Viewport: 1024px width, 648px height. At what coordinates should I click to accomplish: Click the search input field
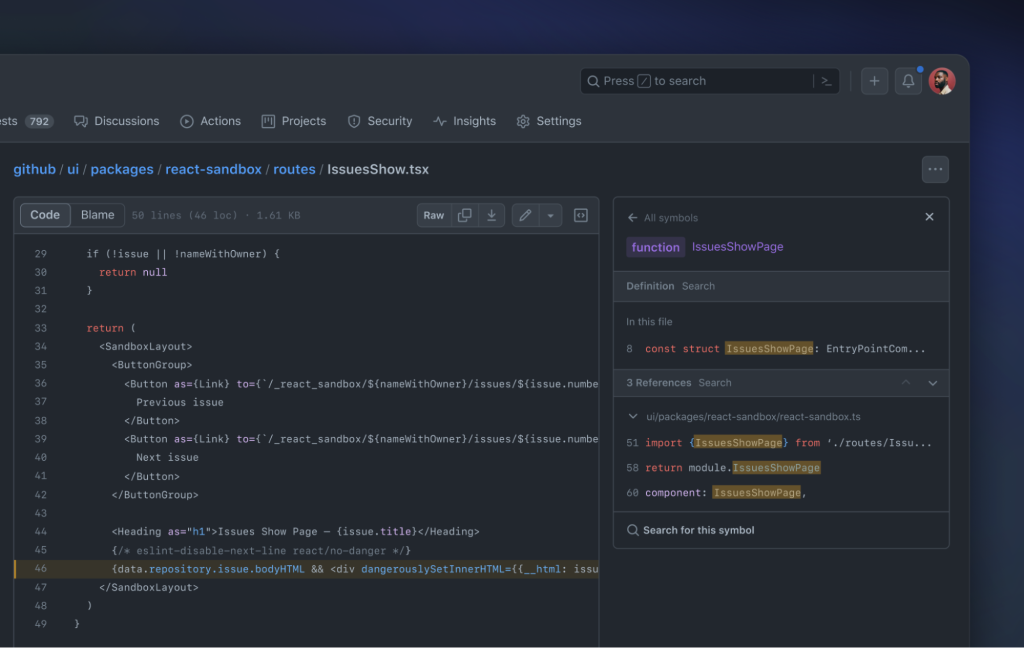tap(700, 81)
